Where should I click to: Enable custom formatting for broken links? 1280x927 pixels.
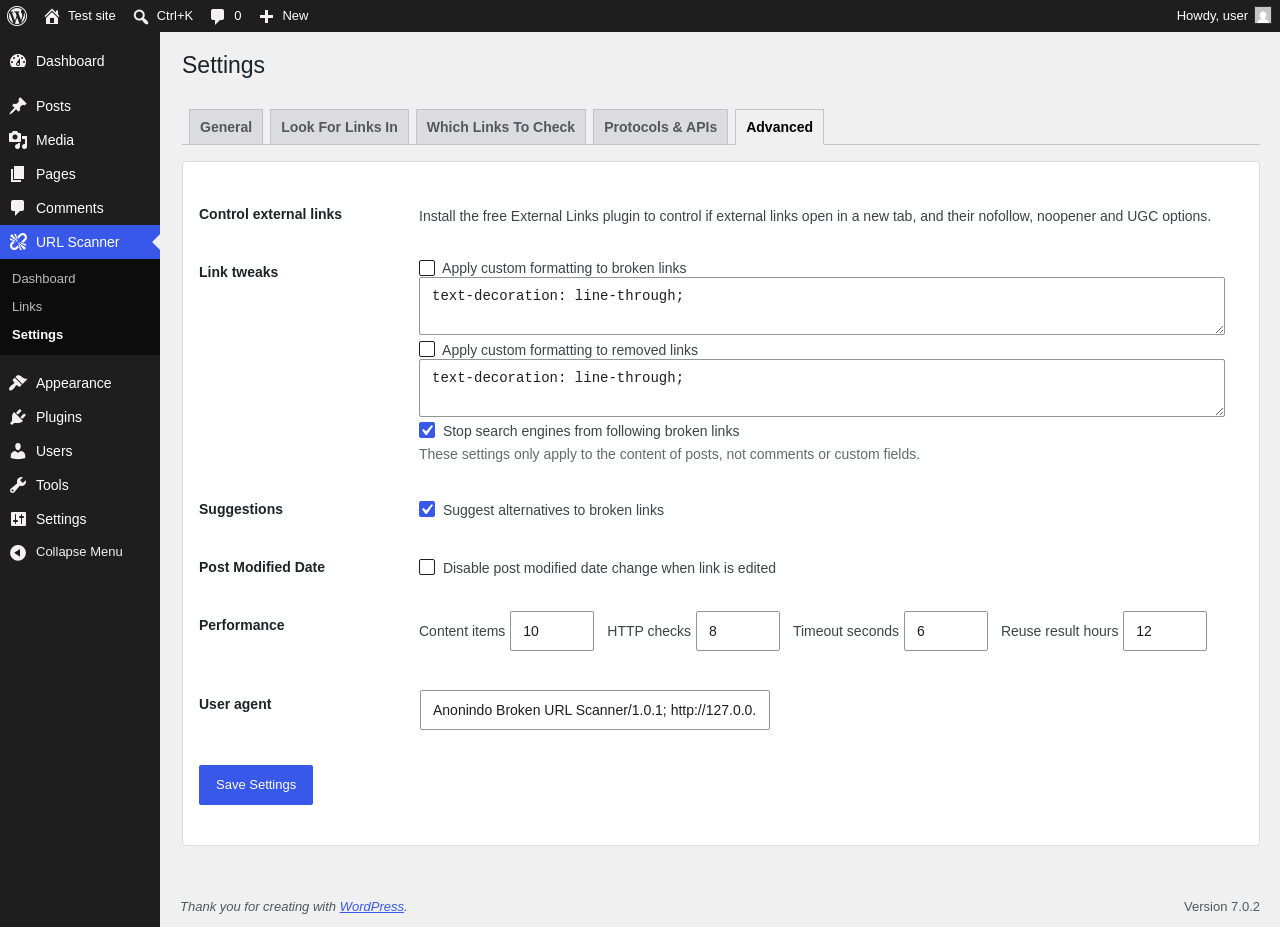pos(427,268)
